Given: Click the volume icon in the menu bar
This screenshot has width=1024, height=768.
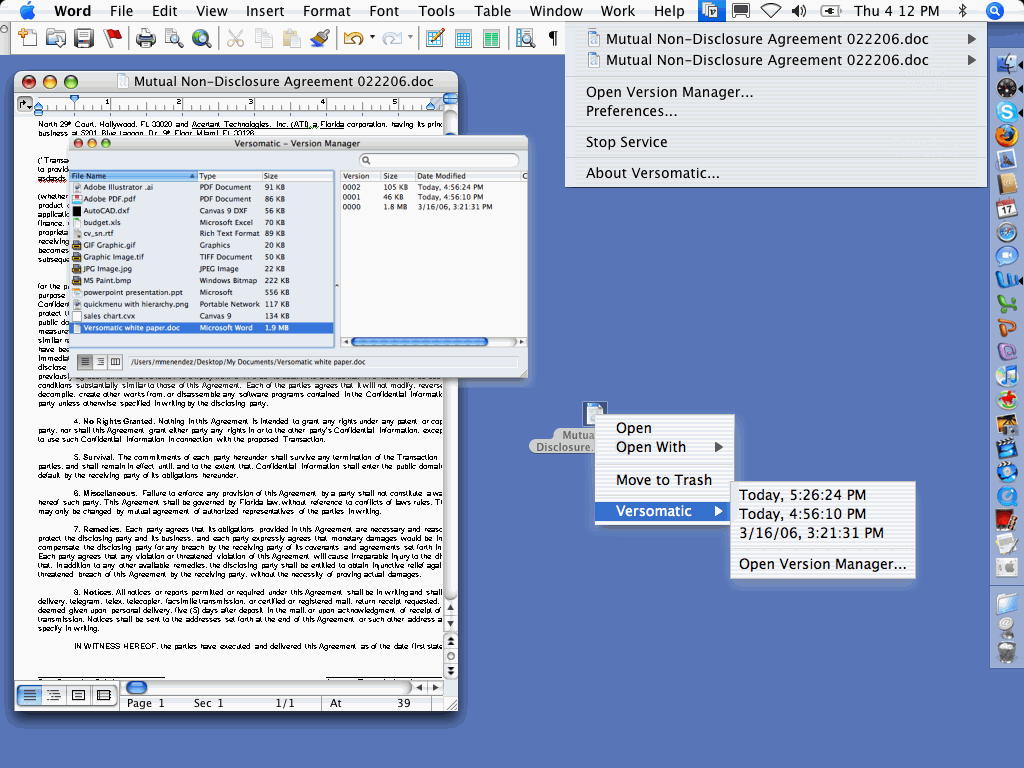Looking at the screenshot, I should click(799, 11).
